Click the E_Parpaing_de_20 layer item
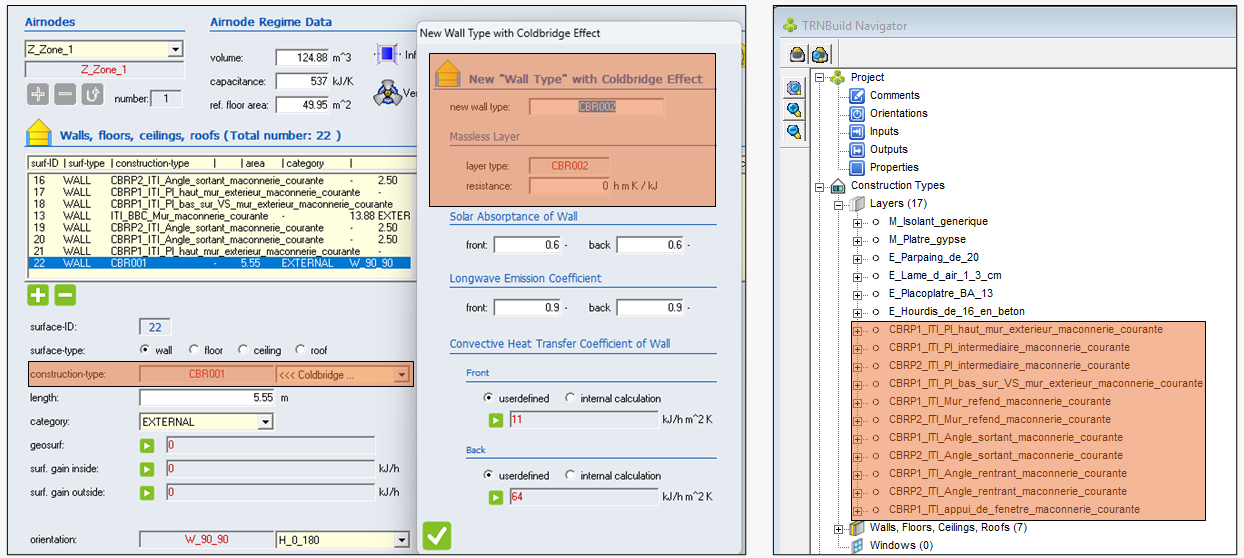The width and height of the screenshot is (1244, 558). tap(932, 257)
